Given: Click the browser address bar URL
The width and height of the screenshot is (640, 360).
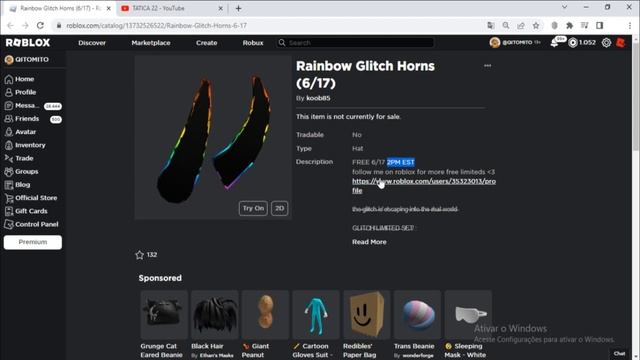Looking at the screenshot, I should tap(156, 25).
